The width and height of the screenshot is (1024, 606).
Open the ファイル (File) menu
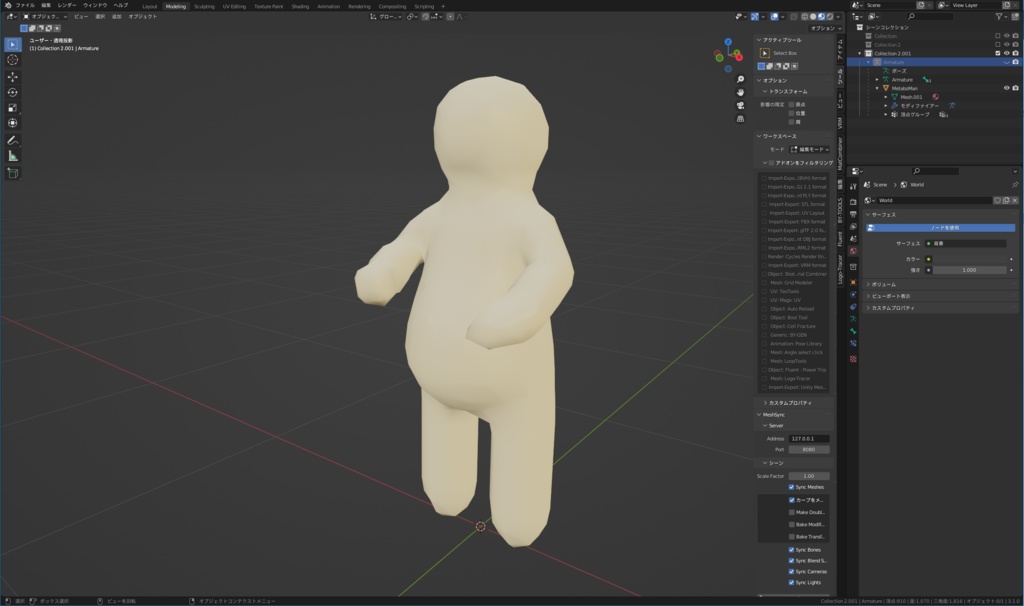click(x=25, y=5)
